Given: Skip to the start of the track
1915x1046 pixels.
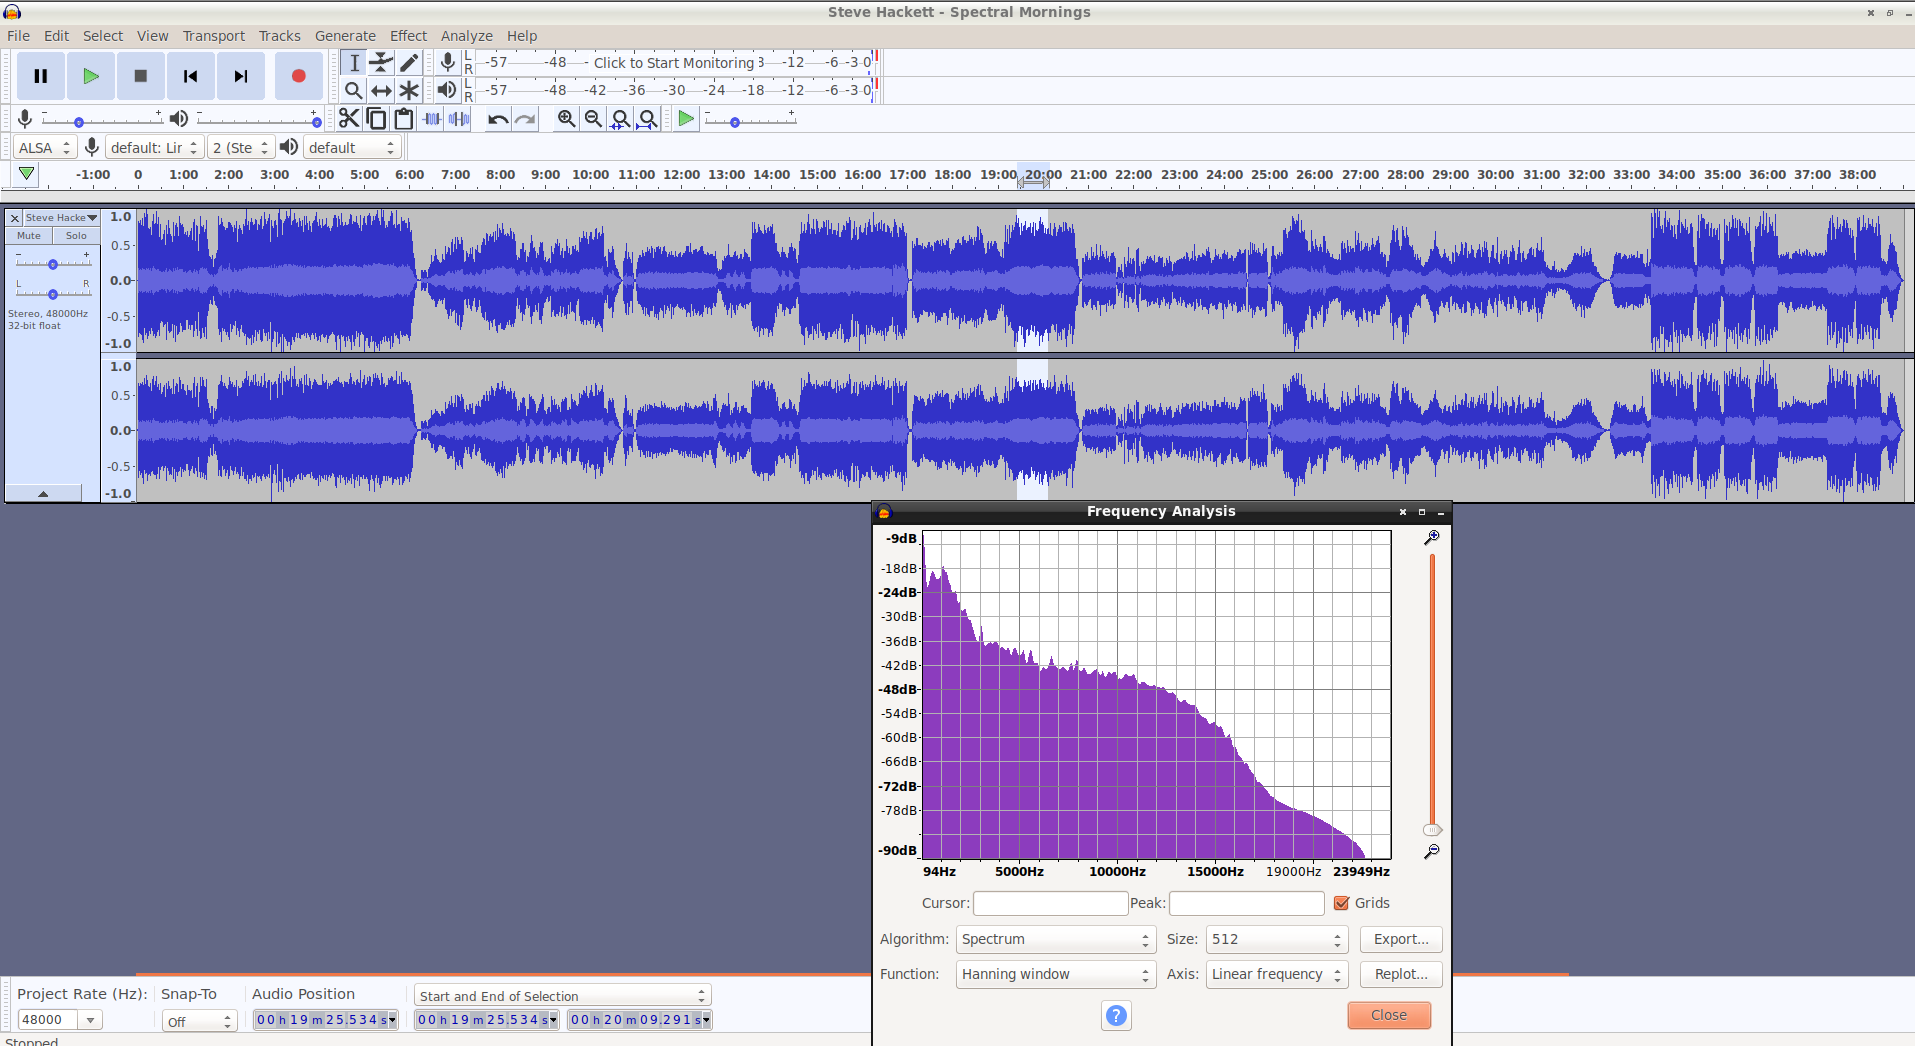Looking at the screenshot, I should click(191, 76).
